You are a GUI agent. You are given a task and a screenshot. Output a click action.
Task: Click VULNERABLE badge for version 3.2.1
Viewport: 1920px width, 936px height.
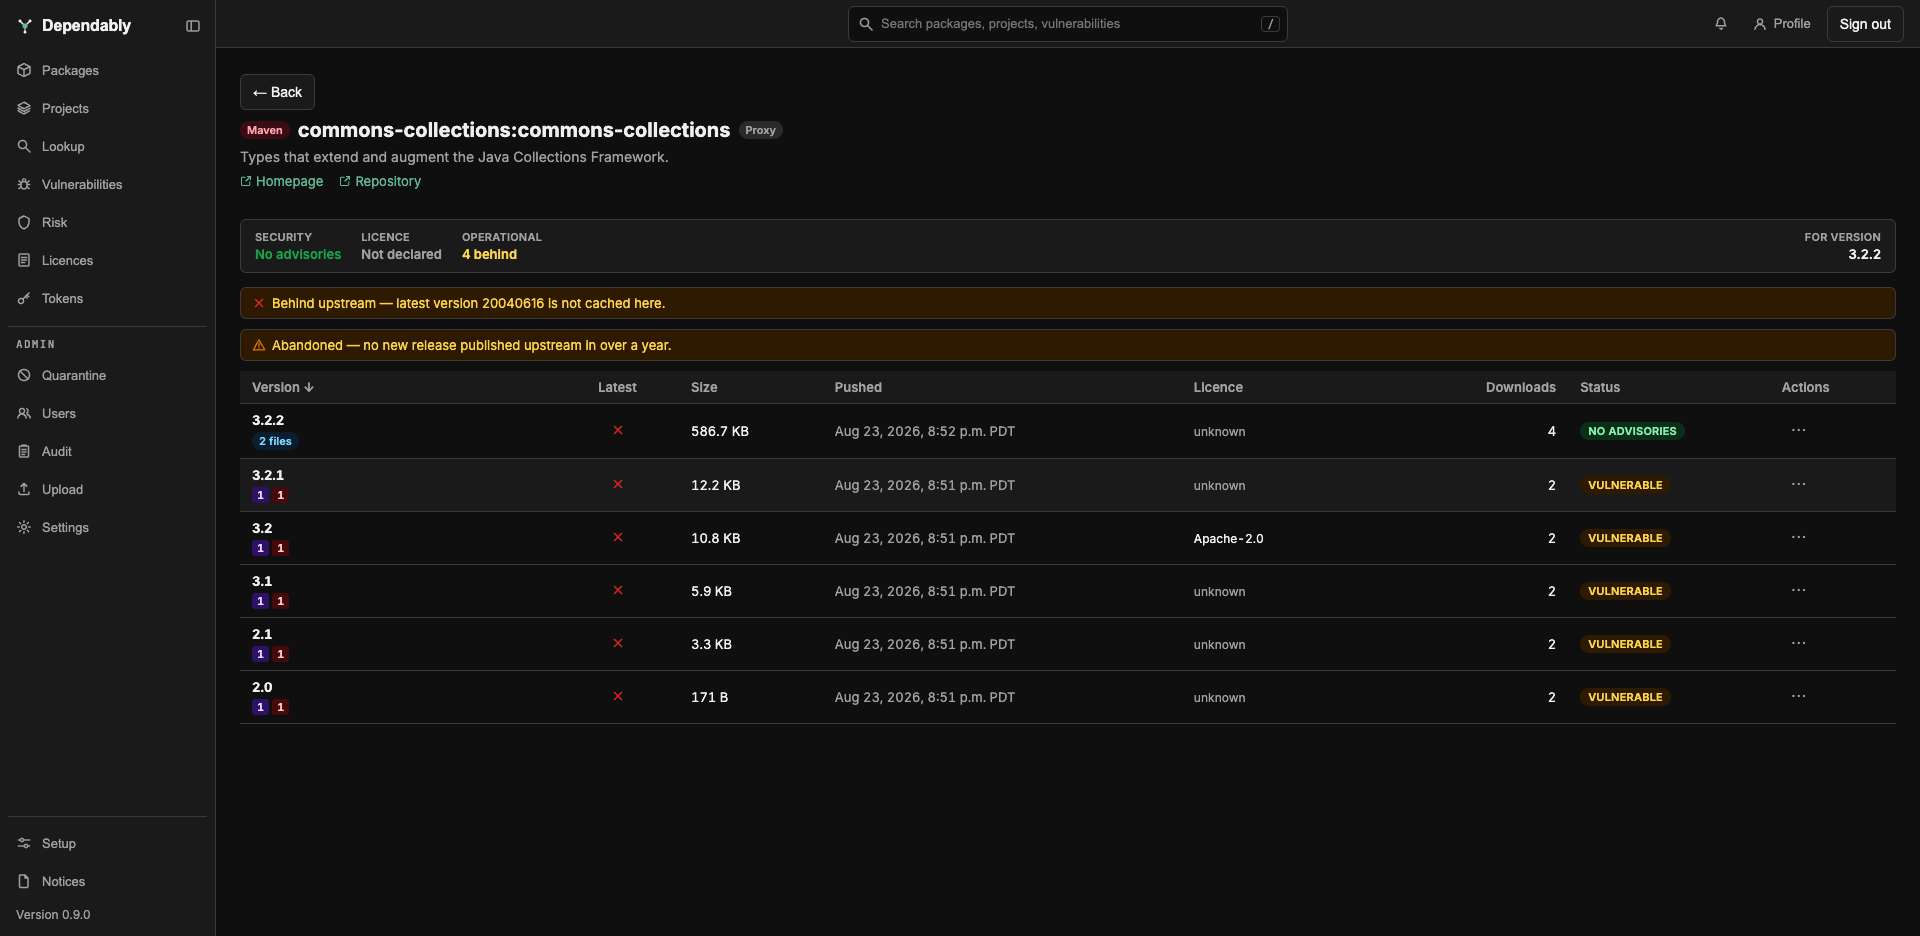tap(1625, 486)
